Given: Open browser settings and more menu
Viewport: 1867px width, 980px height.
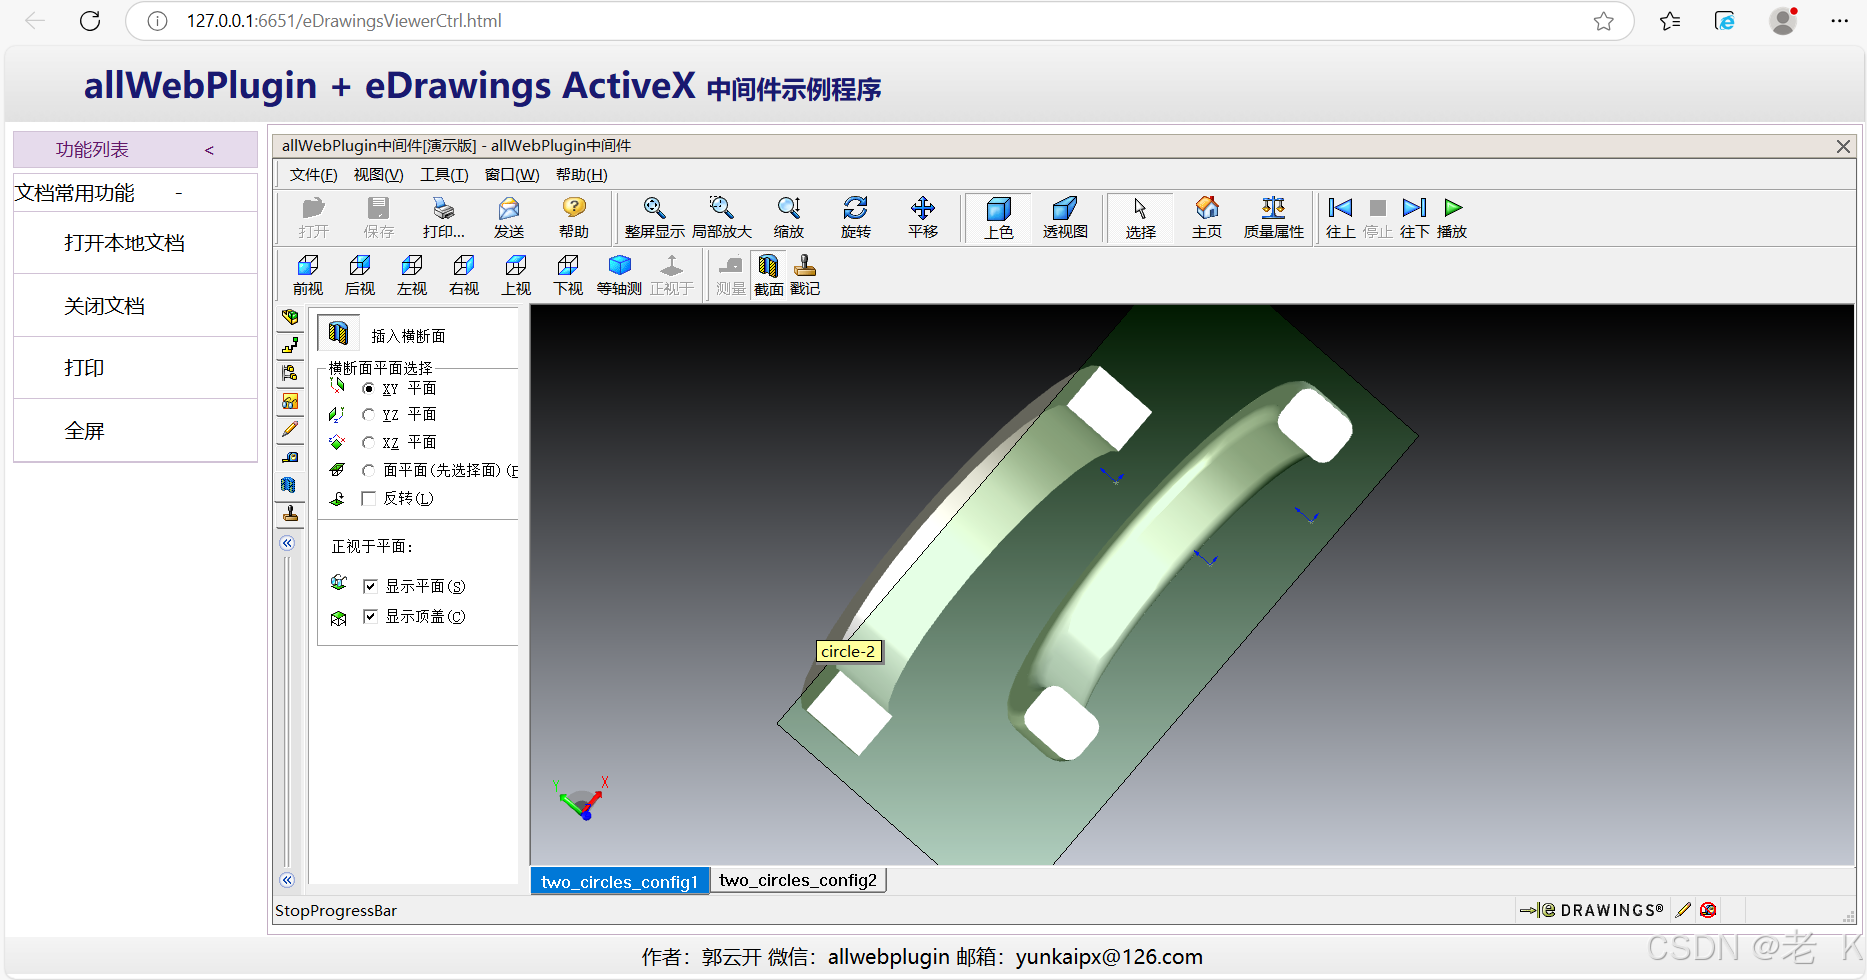Looking at the screenshot, I should tap(1839, 21).
